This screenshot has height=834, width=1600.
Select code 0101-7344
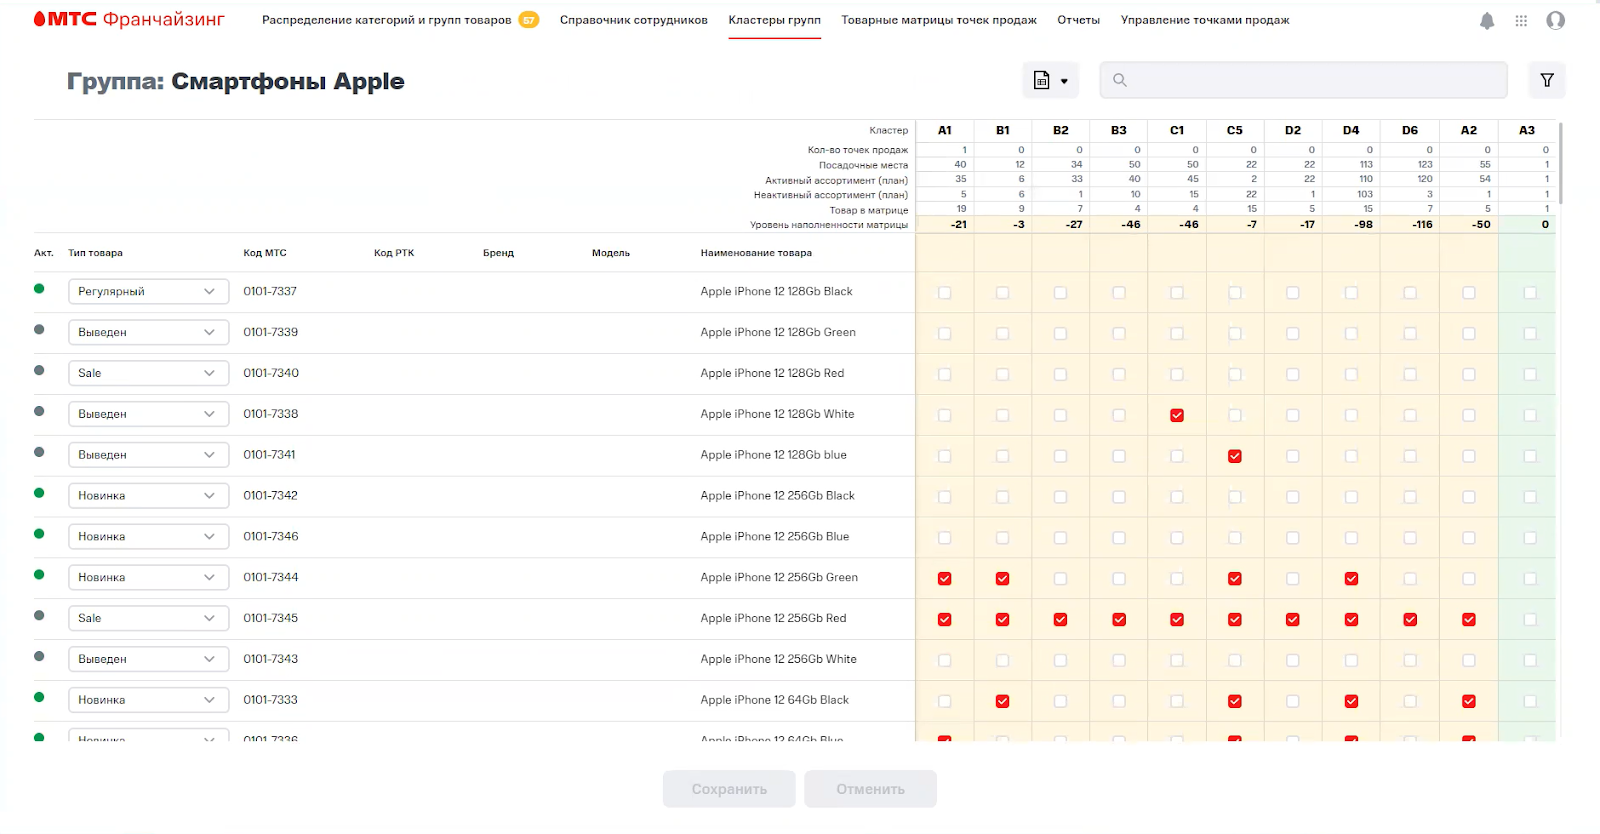[x=271, y=577]
